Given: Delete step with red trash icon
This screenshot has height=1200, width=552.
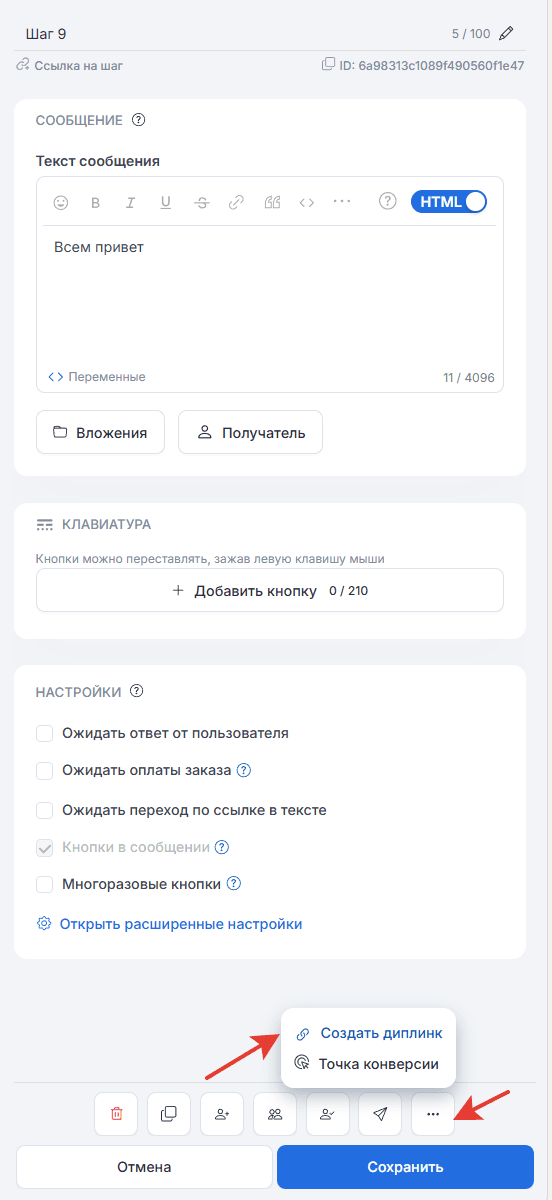Looking at the screenshot, I should (x=117, y=1114).
